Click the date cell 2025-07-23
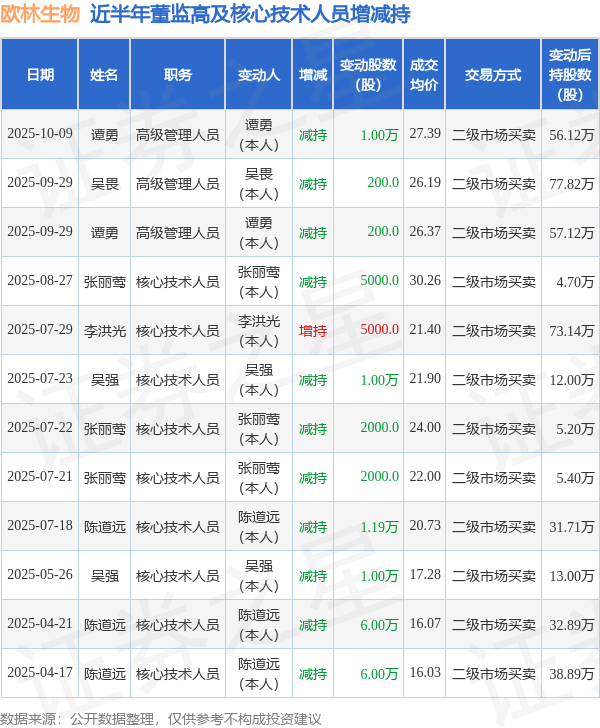 click(40, 378)
